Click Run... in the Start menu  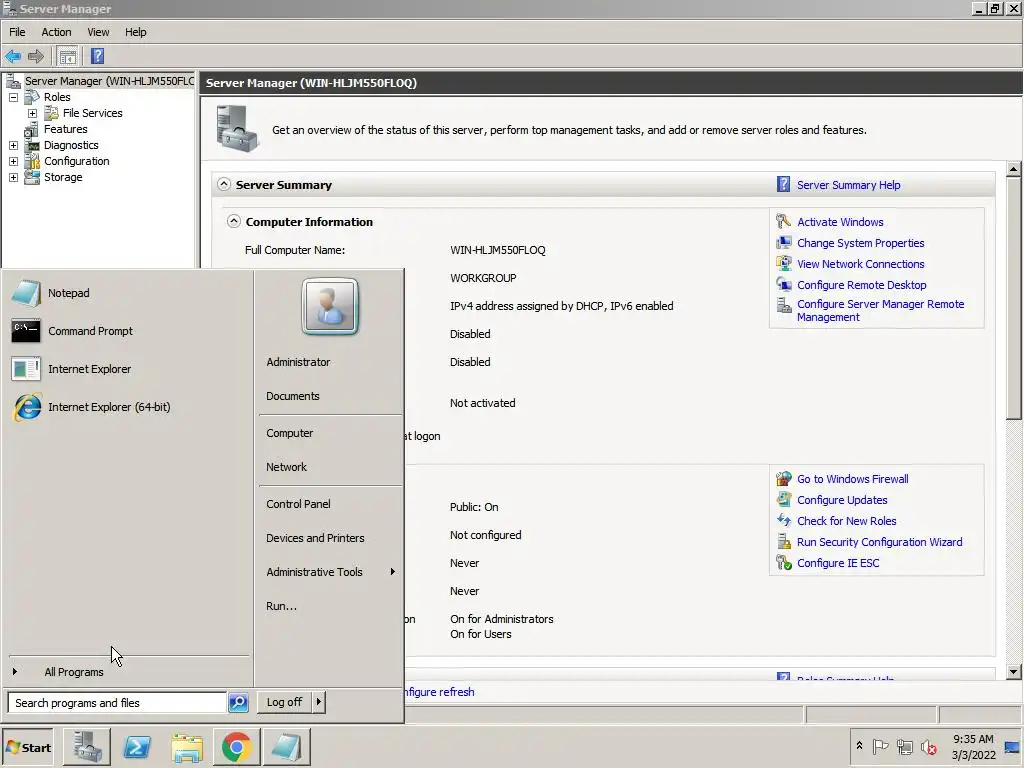pos(281,606)
